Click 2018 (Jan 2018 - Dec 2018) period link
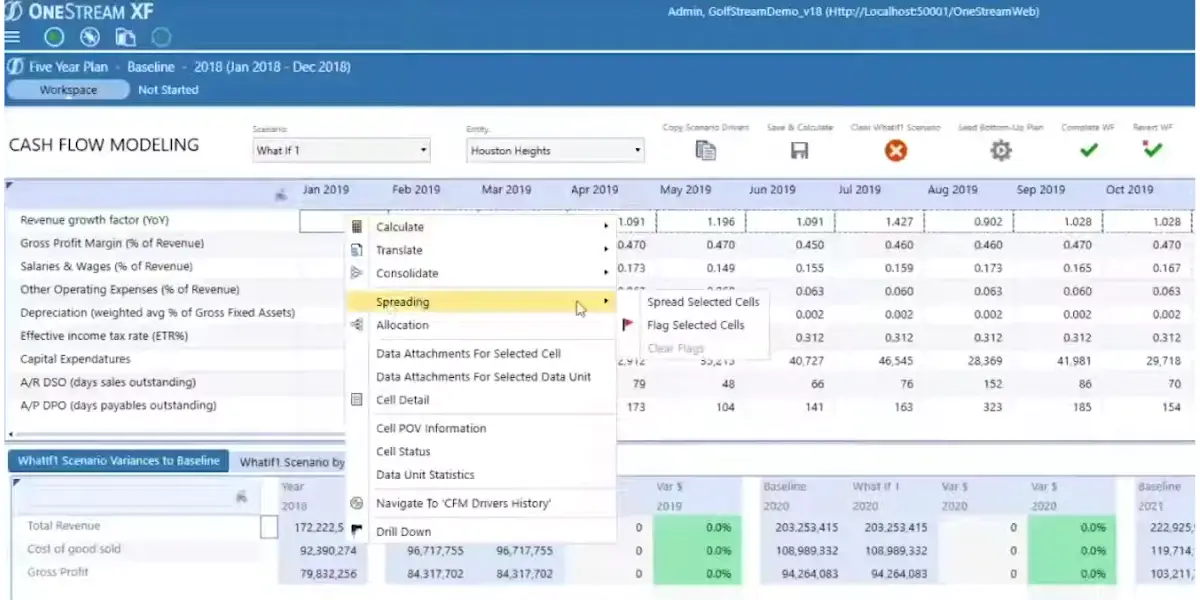The width and height of the screenshot is (1200, 600). pos(272,67)
